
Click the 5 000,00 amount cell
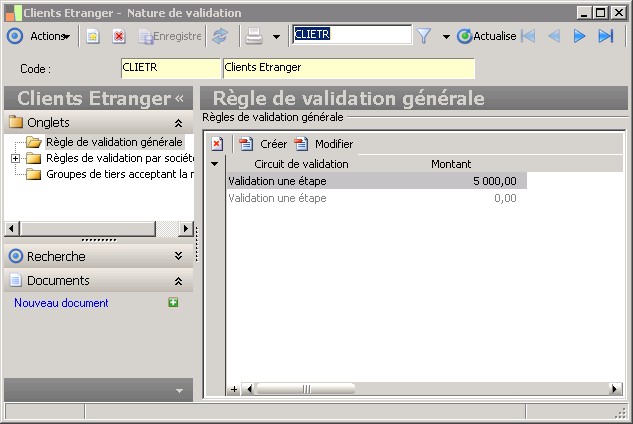[x=495, y=181]
